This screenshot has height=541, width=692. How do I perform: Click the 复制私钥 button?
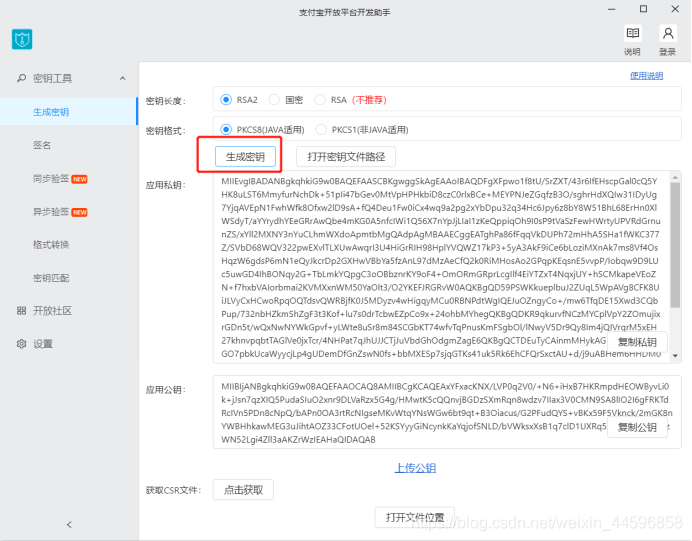click(x=637, y=342)
